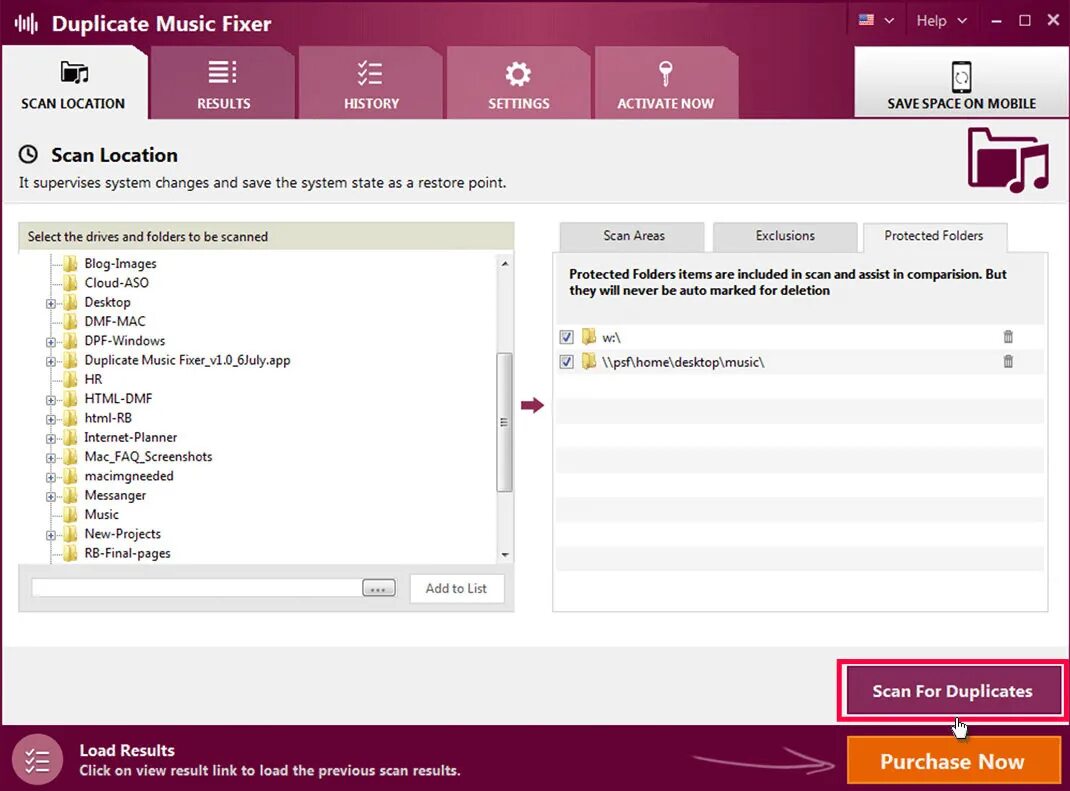Select the Desktop folder label
Screen dimensions: 1070x791
click(107, 302)
